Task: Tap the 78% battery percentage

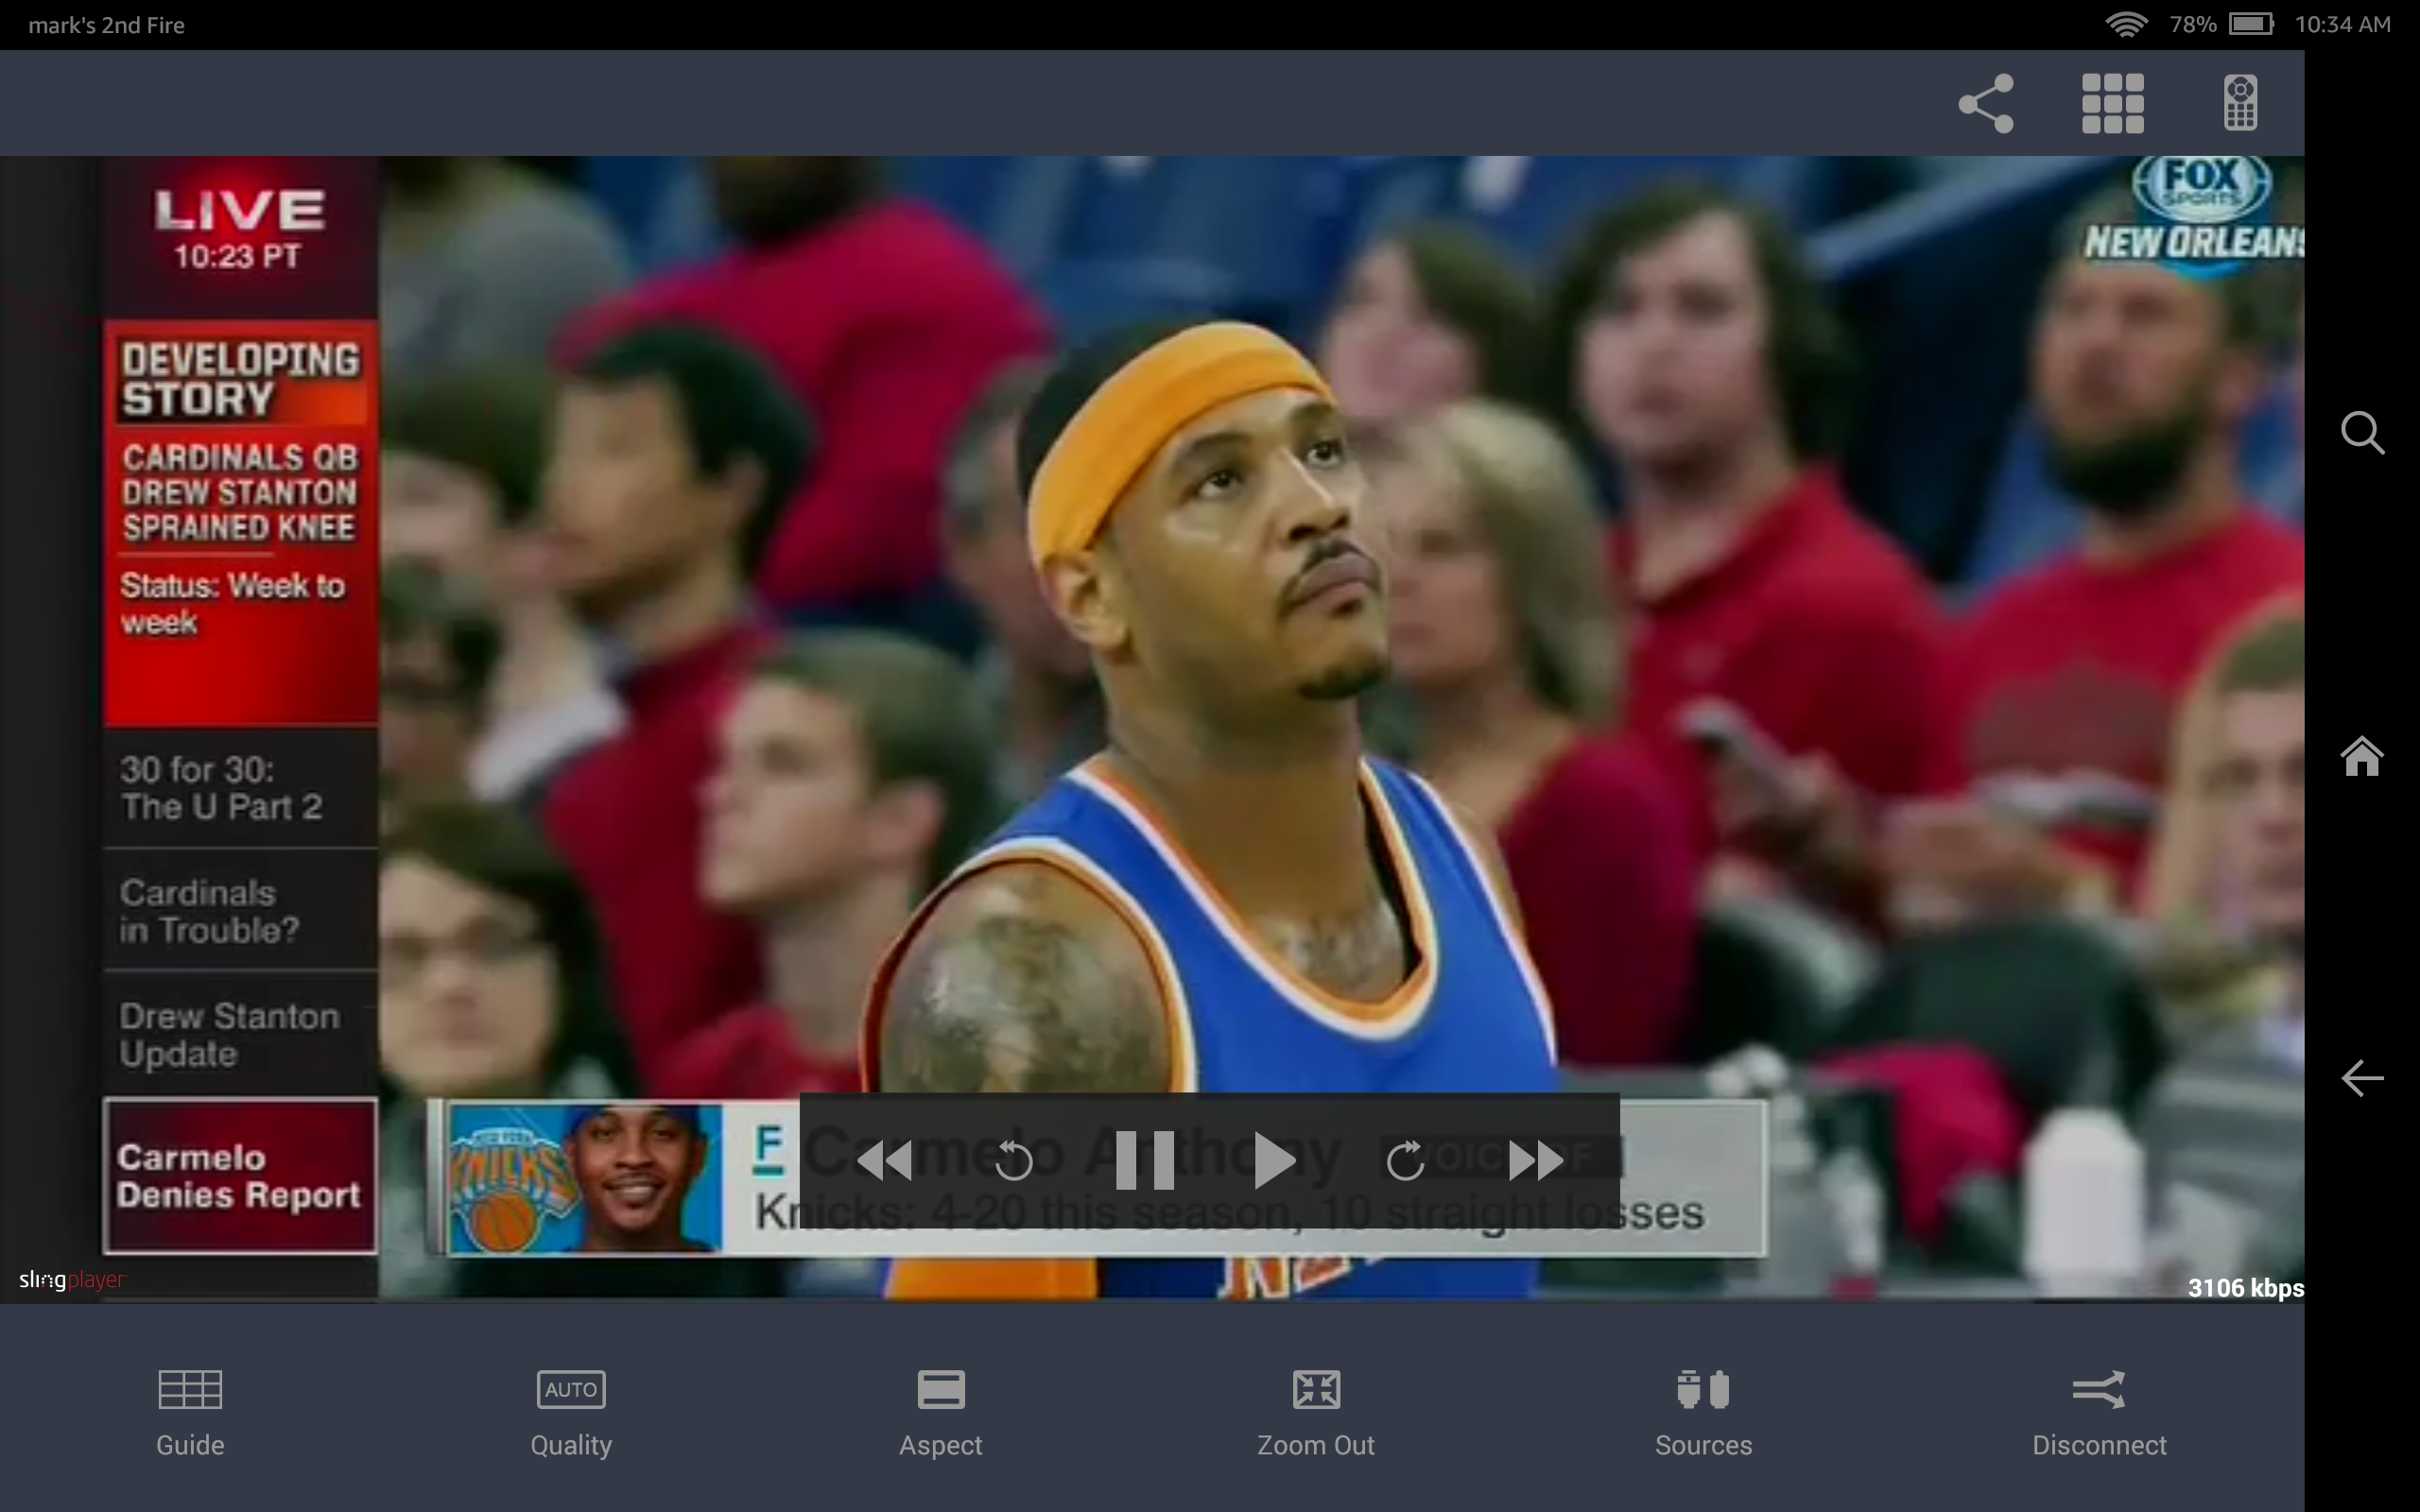Action: tap(2193, 24)
